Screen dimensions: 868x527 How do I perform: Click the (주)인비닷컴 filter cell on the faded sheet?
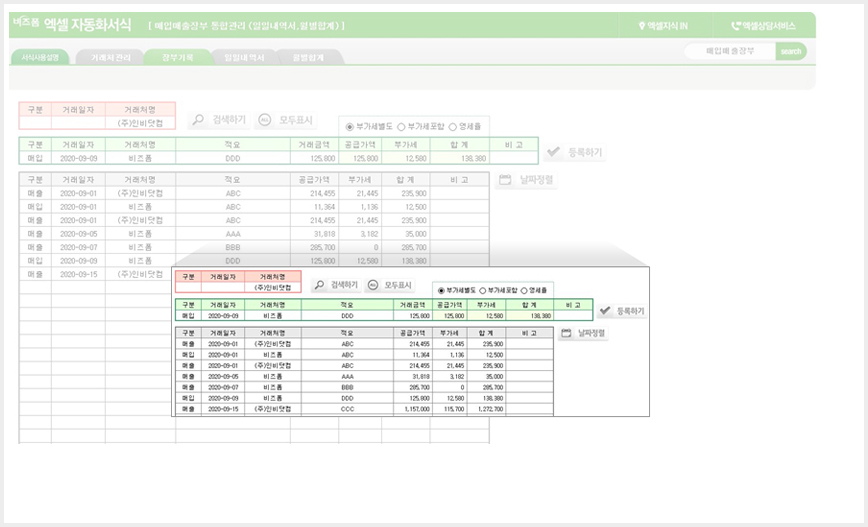coord(140,123)
